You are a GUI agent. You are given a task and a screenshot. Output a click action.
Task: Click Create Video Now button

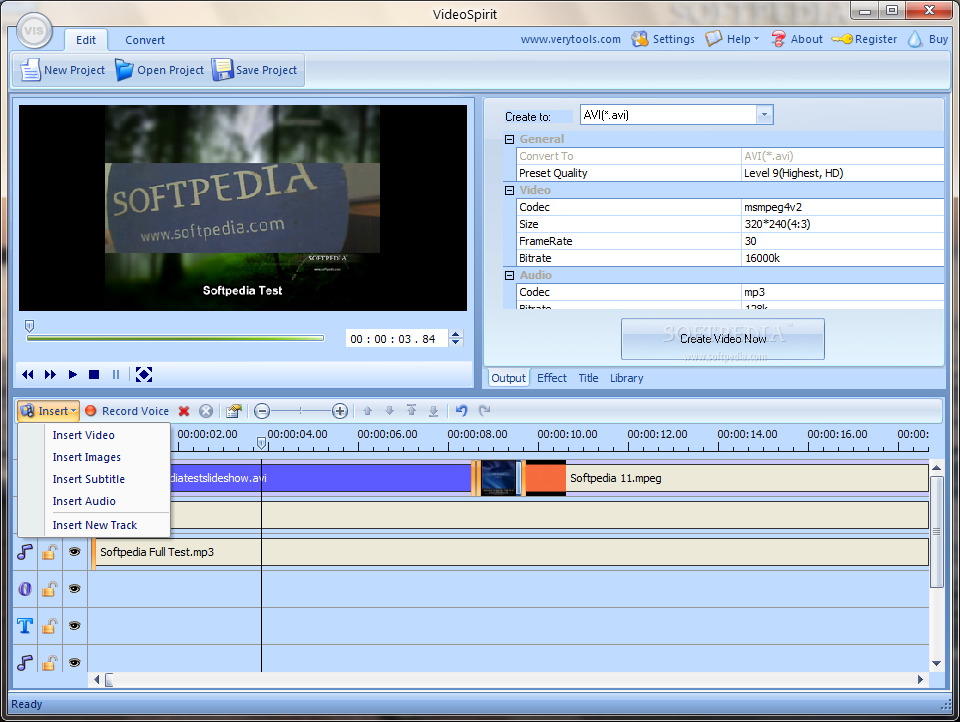coord(722,339)
